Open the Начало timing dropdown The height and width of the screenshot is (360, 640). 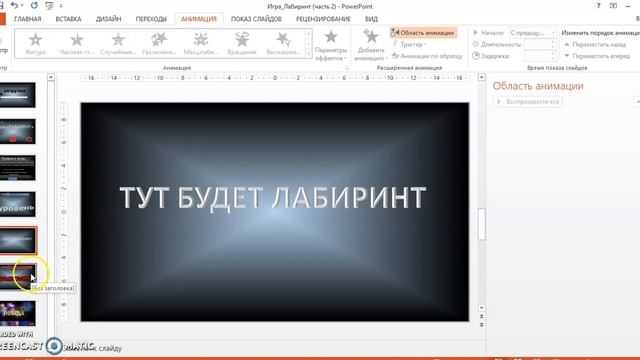click(533, 33)
